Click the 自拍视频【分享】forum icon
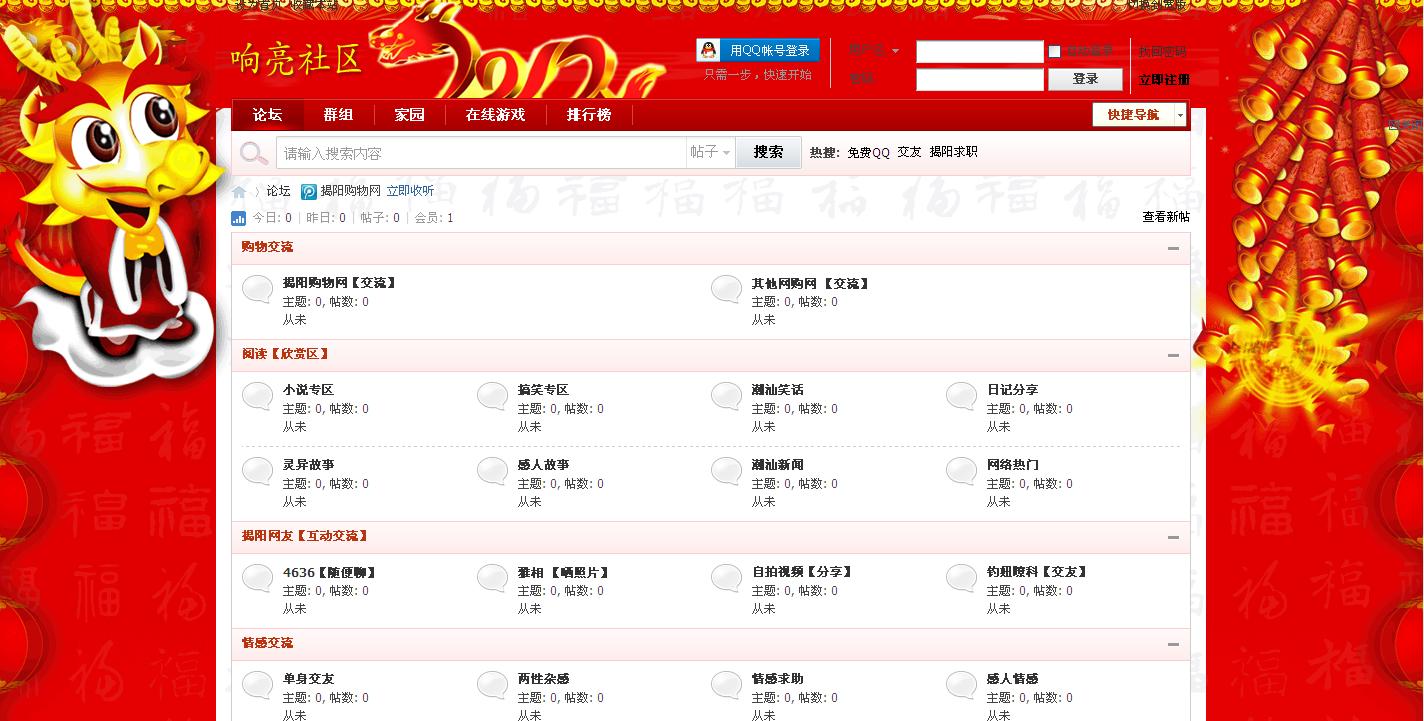The width and height of the screenshot is (1424, 721). pos(725,578)
